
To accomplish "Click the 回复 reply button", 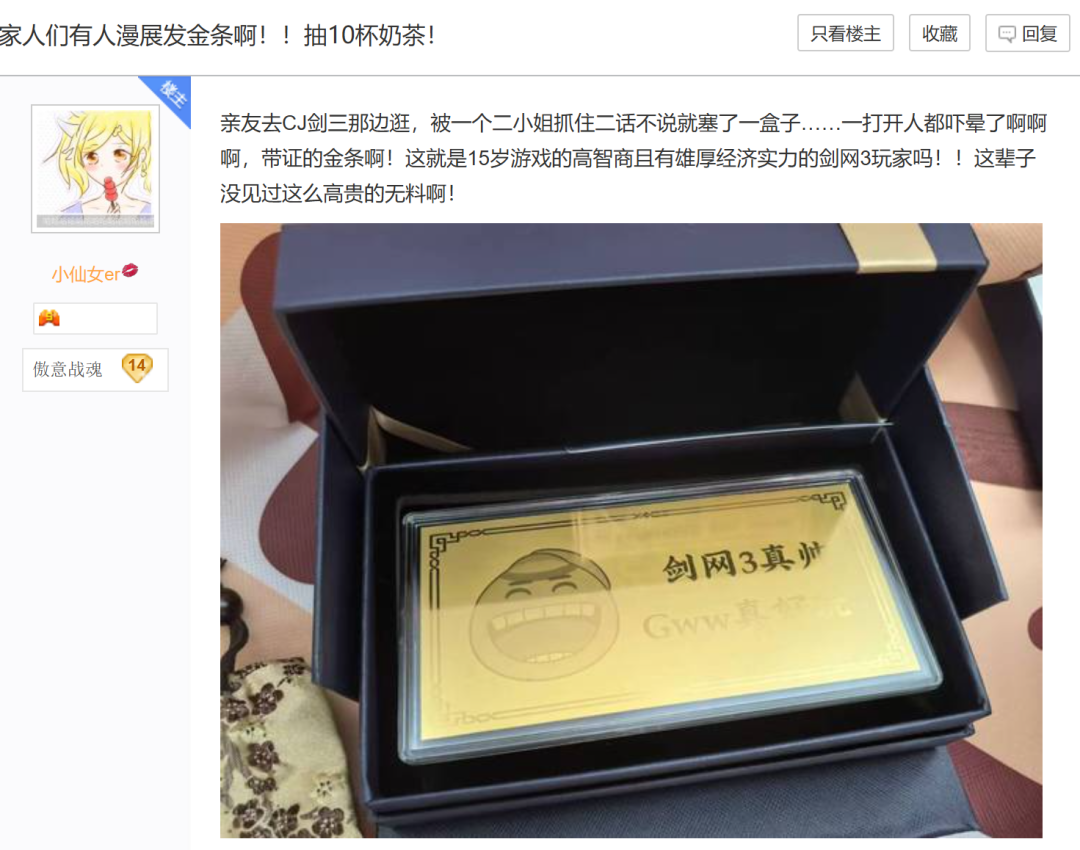I will (1027, 33).
